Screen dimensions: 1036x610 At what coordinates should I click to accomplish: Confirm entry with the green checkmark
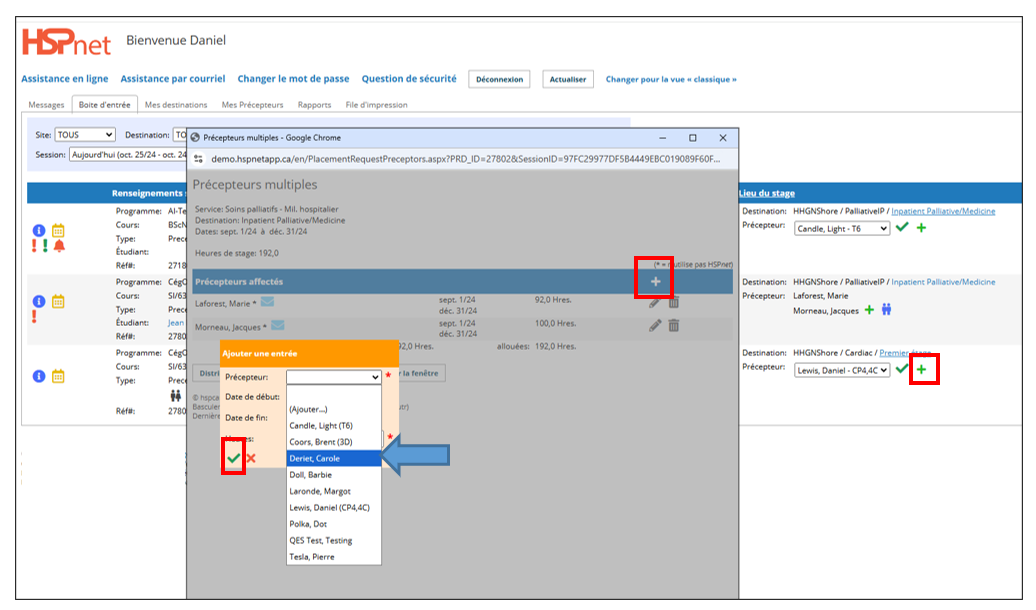[233, 458]
